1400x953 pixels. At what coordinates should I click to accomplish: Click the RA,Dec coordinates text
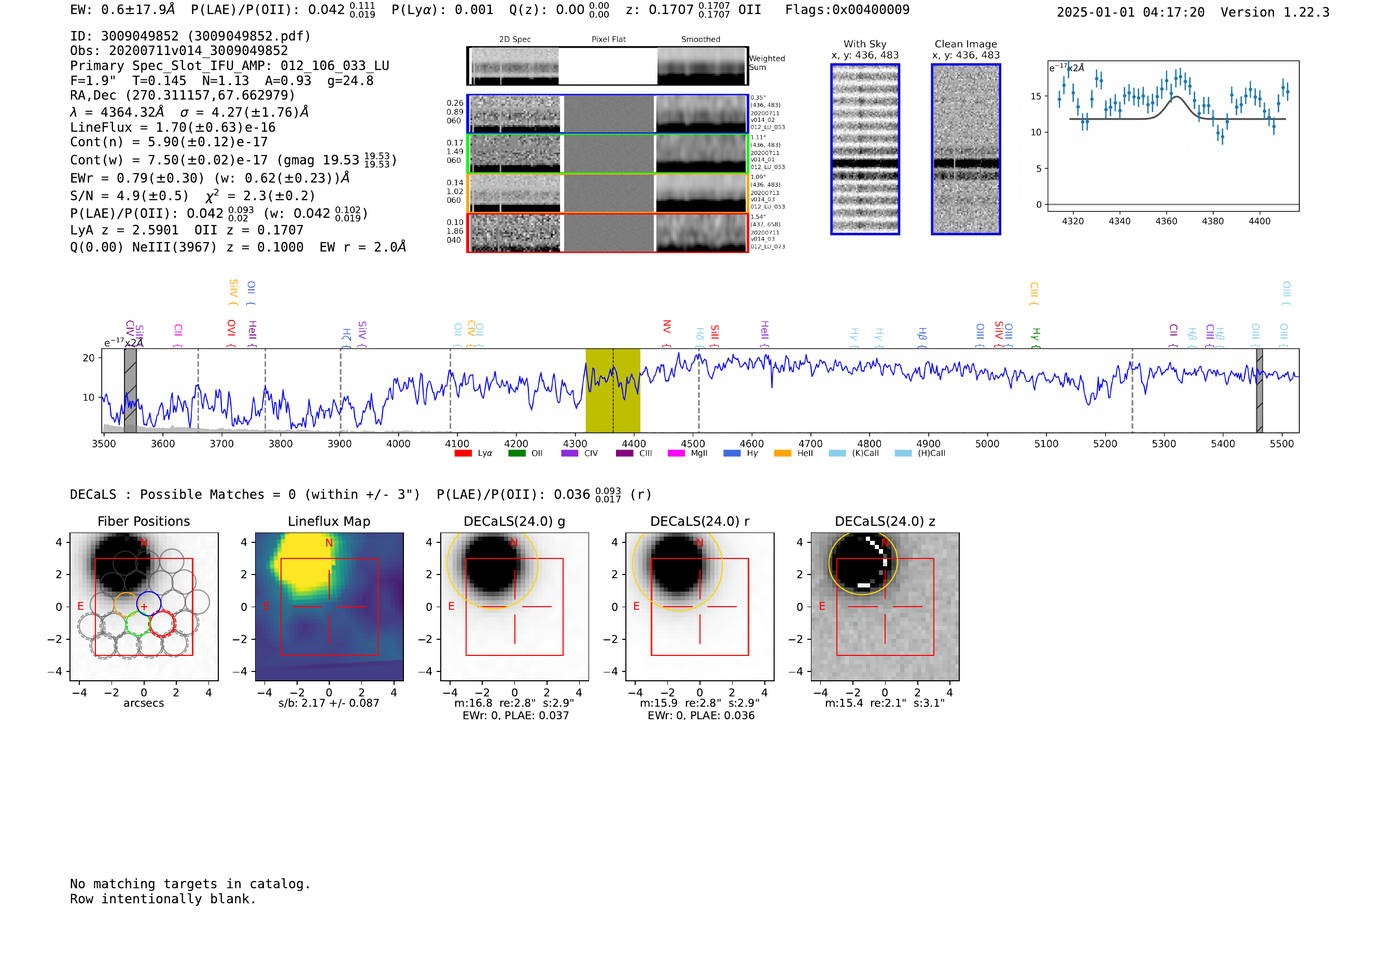[x=183, y=96]
